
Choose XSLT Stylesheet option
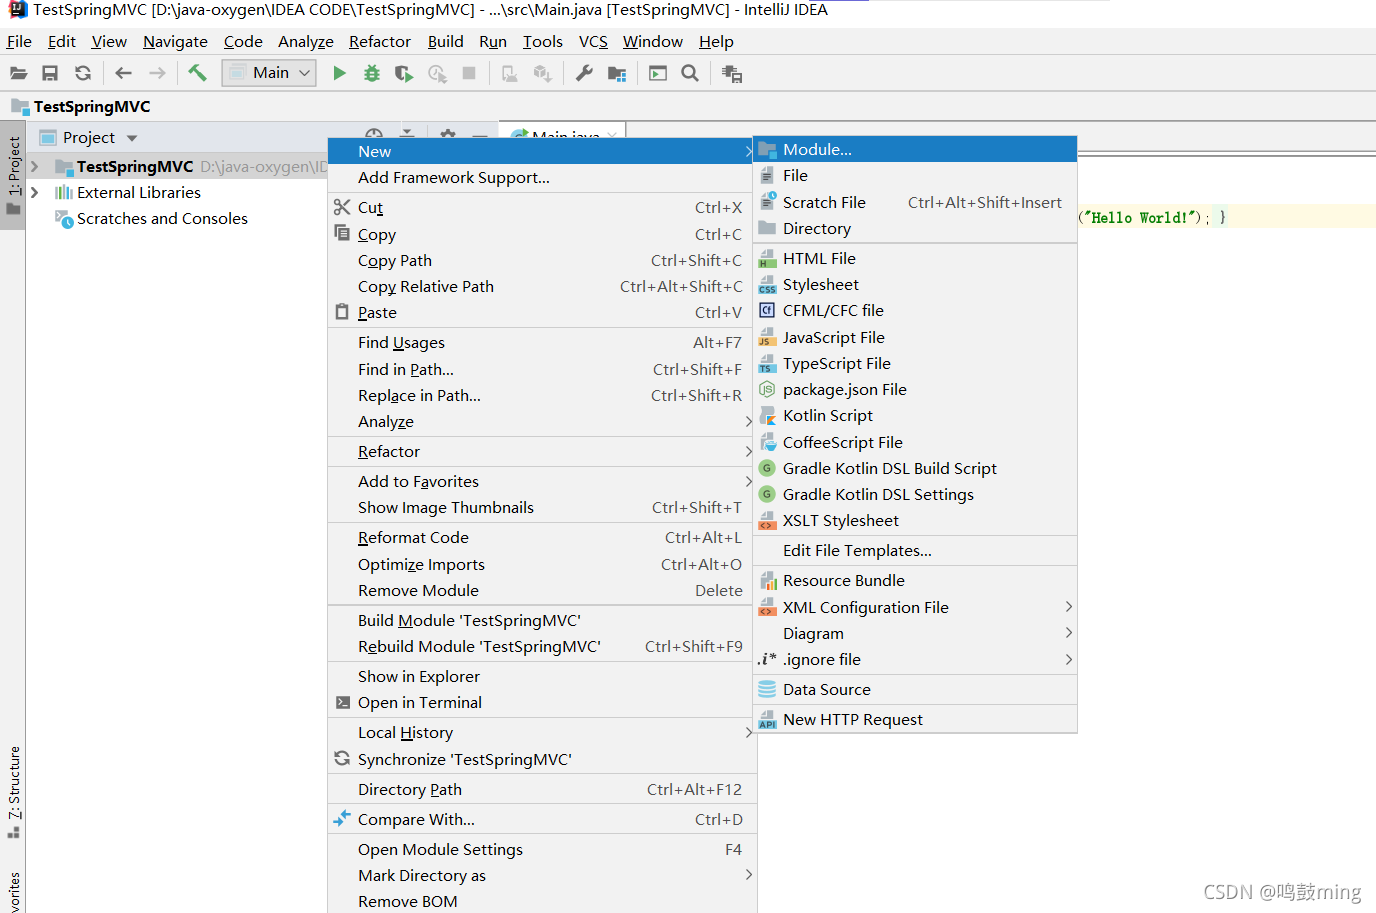point(915,520)
